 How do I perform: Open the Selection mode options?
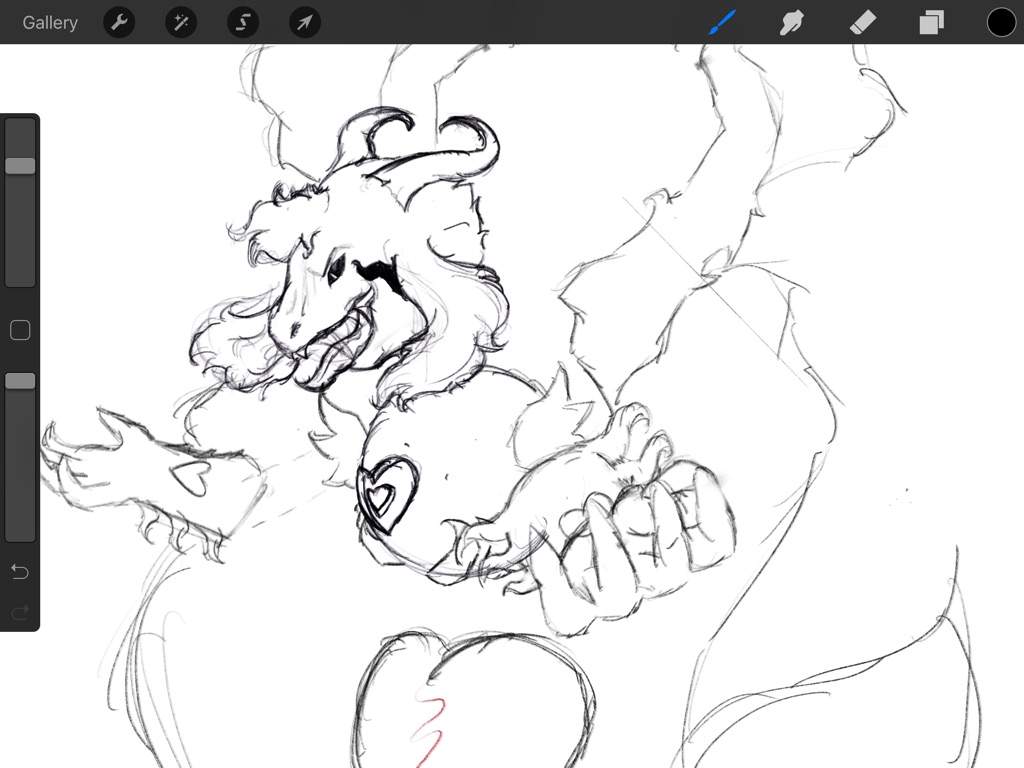pos(243,22)
